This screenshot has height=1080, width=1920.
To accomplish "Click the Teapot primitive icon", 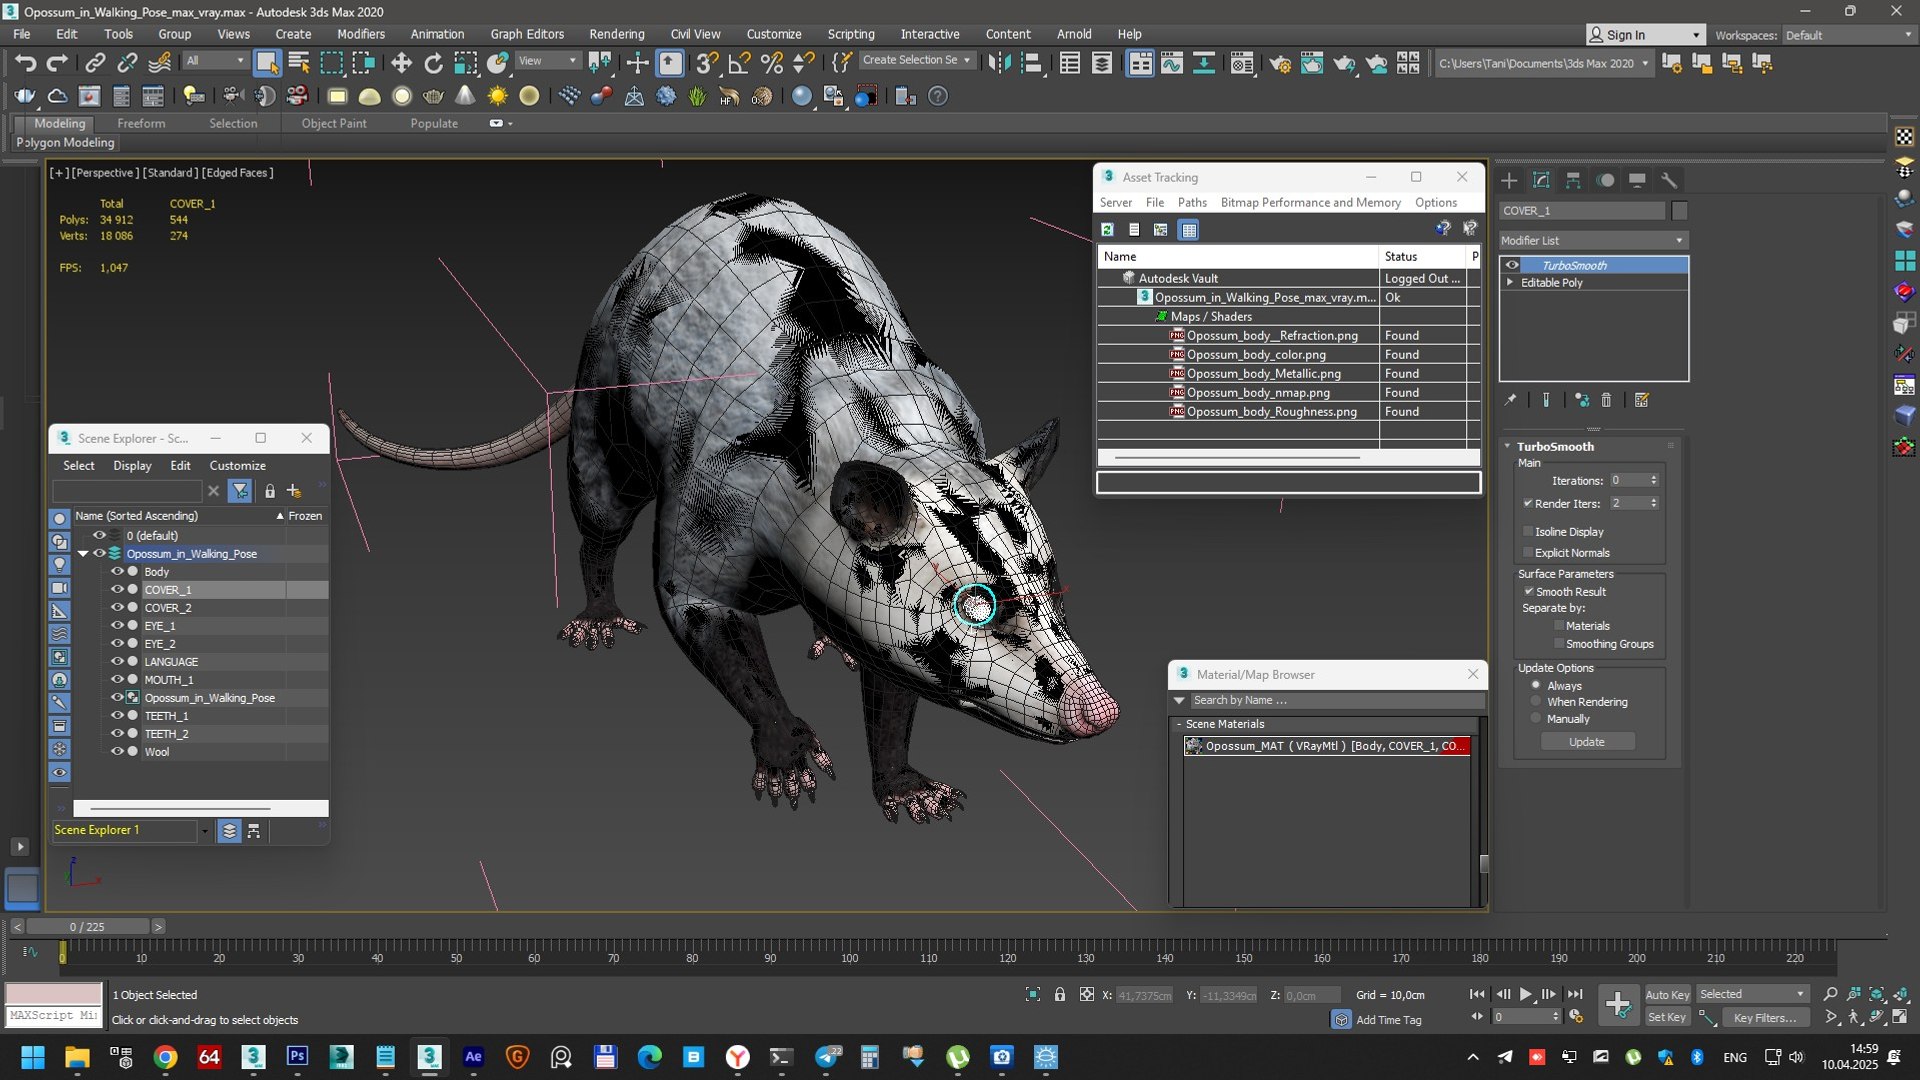I will pos(433,96).
